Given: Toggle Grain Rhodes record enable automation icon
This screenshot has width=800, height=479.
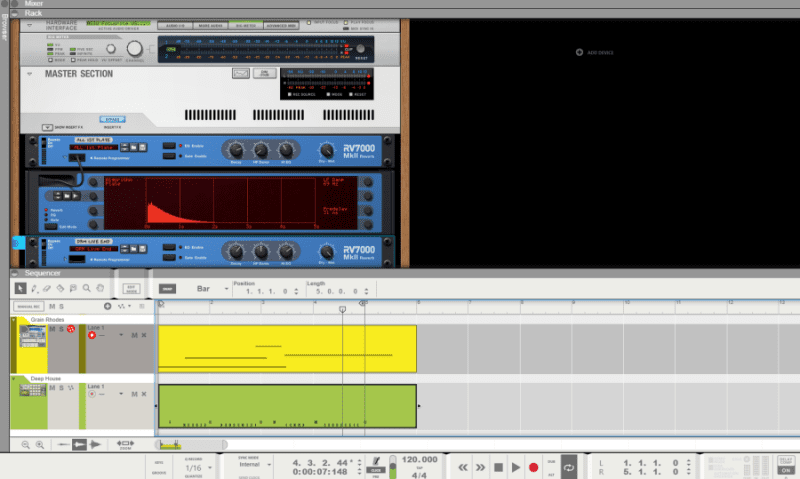Looking at the screenshot, I should (x=71, y=329).
